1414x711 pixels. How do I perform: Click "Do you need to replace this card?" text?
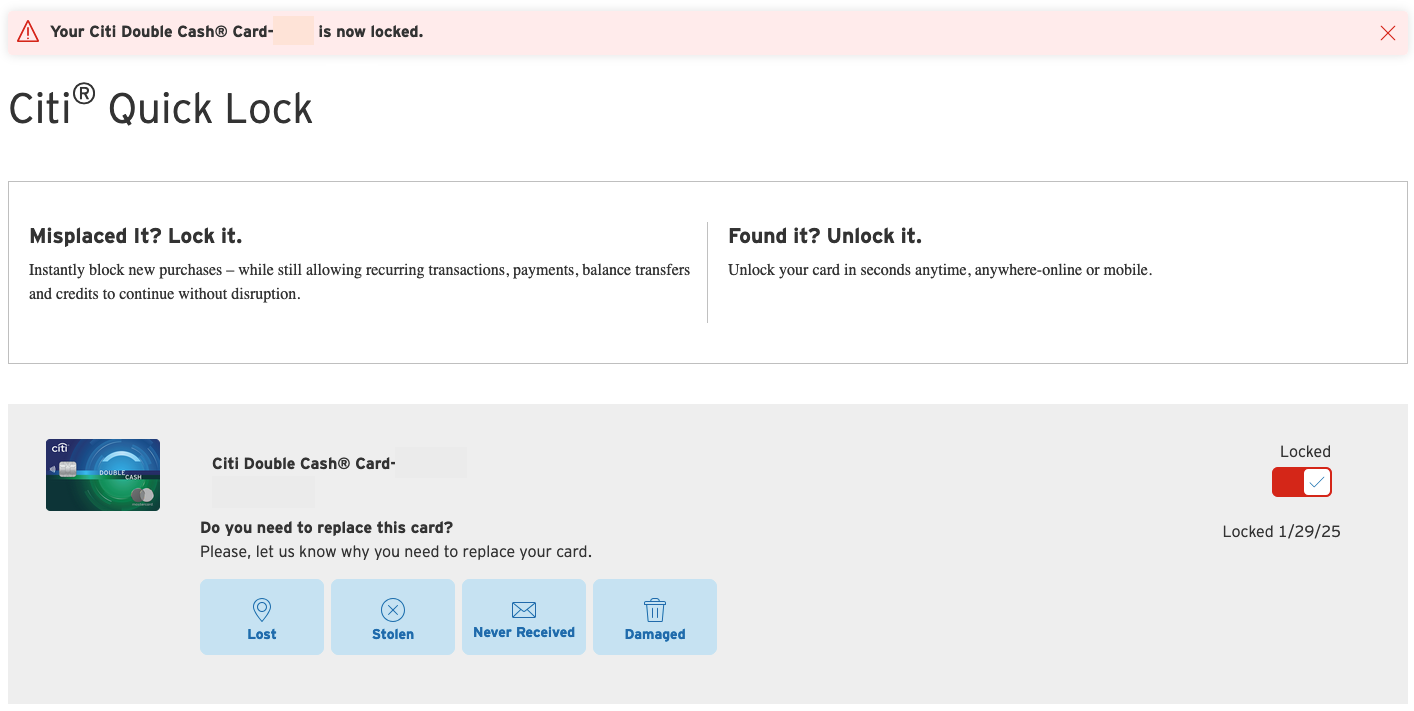tap(327, 528)
